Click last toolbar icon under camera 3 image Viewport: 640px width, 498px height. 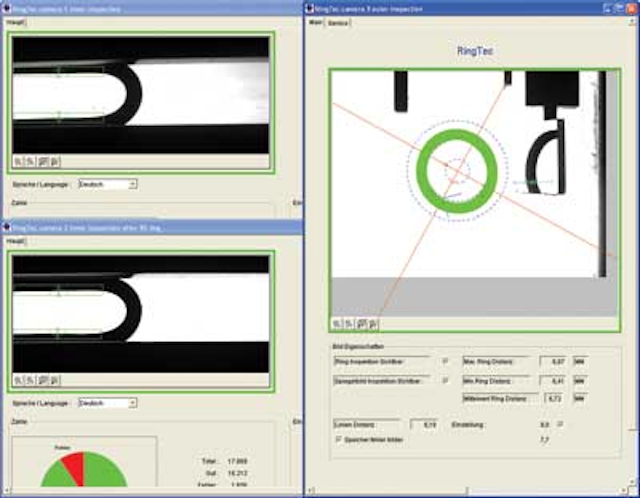click(373, 324)
